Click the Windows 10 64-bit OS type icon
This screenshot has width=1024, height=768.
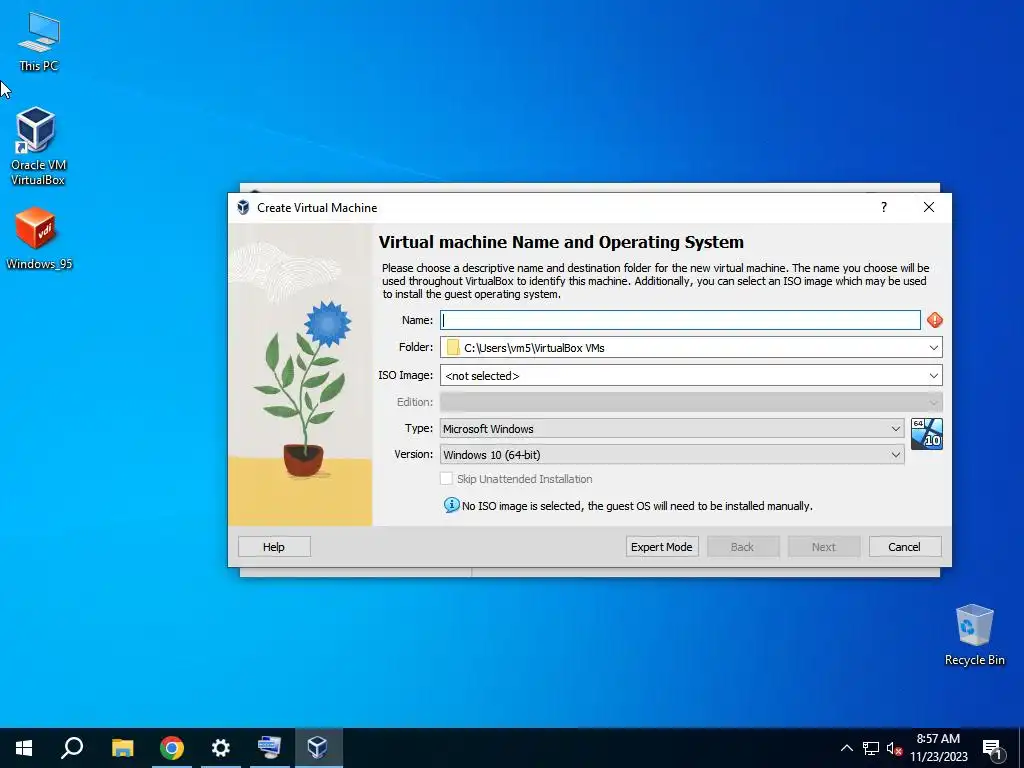pyautogui.click(x=927, y=434)
